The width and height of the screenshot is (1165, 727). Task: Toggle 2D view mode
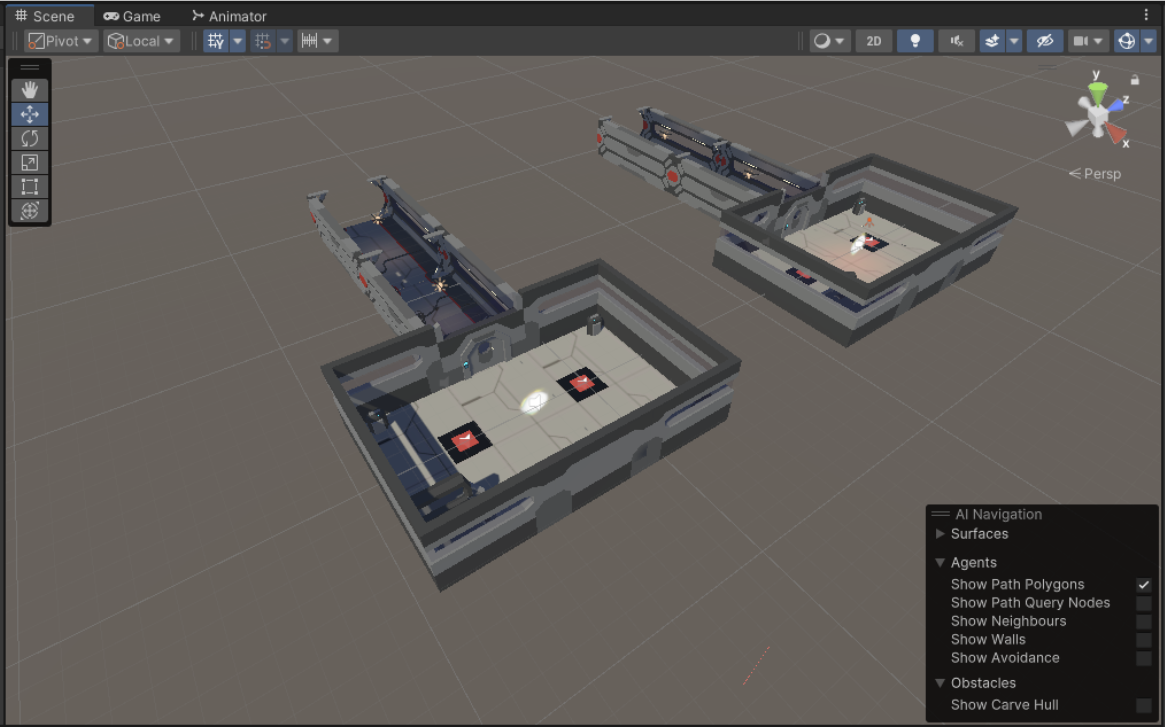[x=874, y=41]
